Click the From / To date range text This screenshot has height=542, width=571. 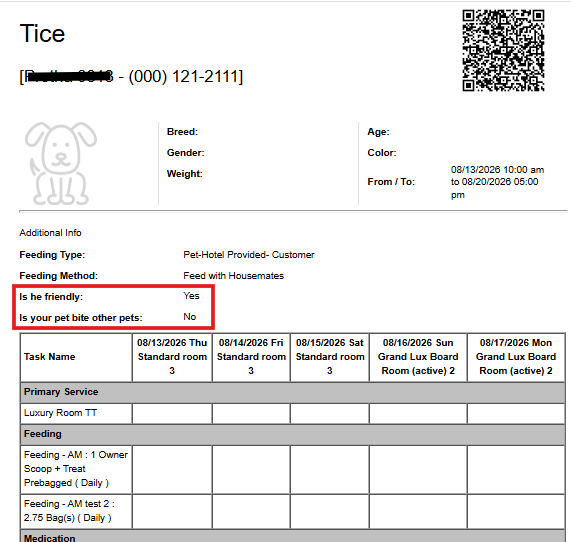497,182
